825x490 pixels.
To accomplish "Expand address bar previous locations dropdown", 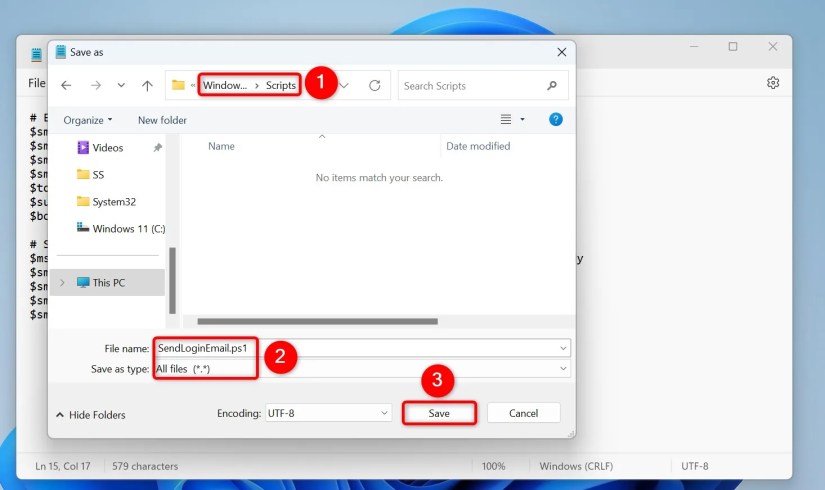I will point(344,85).
